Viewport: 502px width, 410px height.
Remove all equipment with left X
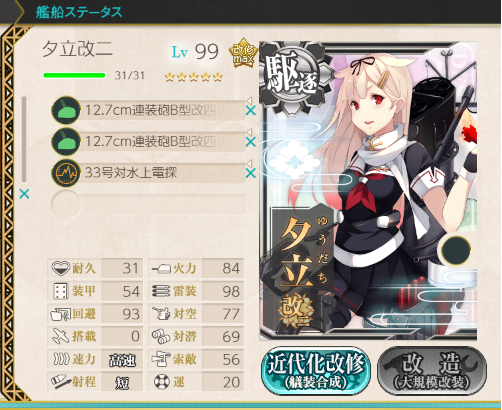point(24,194)
